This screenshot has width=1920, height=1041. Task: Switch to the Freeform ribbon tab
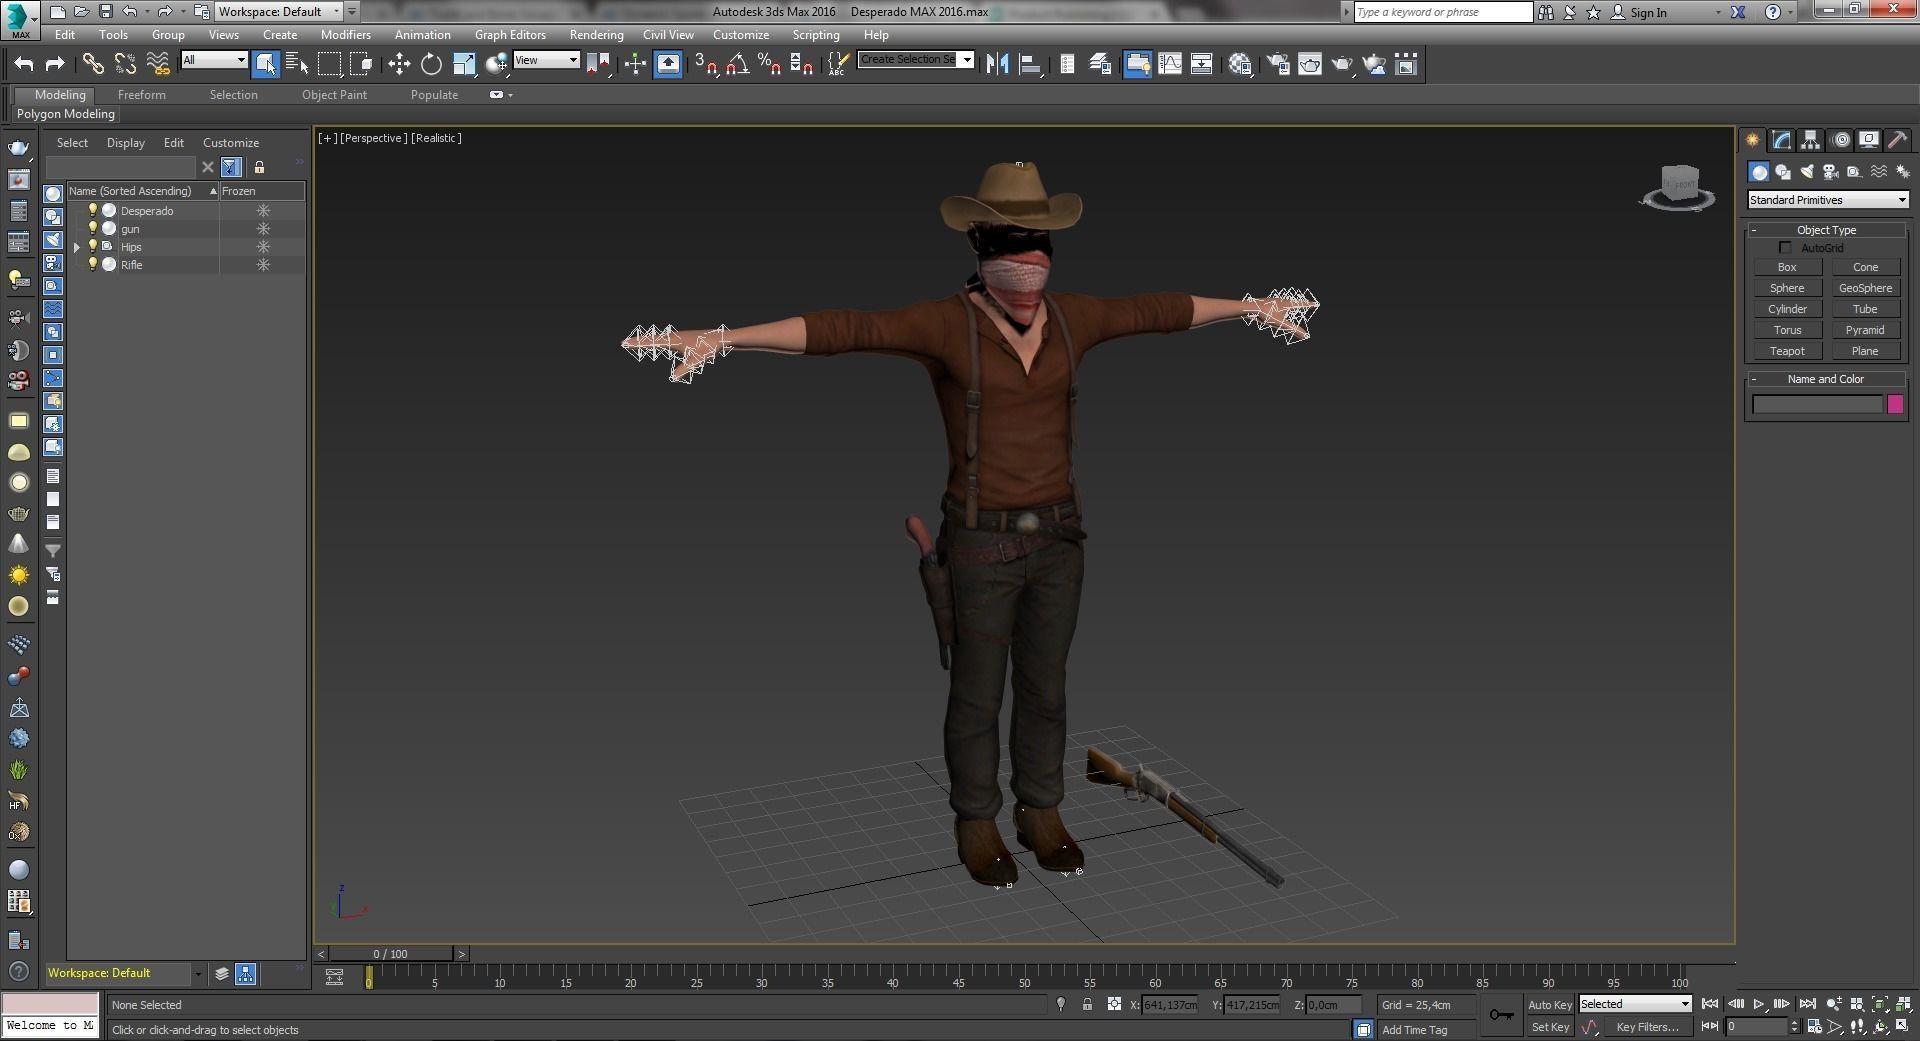[142, 95]
